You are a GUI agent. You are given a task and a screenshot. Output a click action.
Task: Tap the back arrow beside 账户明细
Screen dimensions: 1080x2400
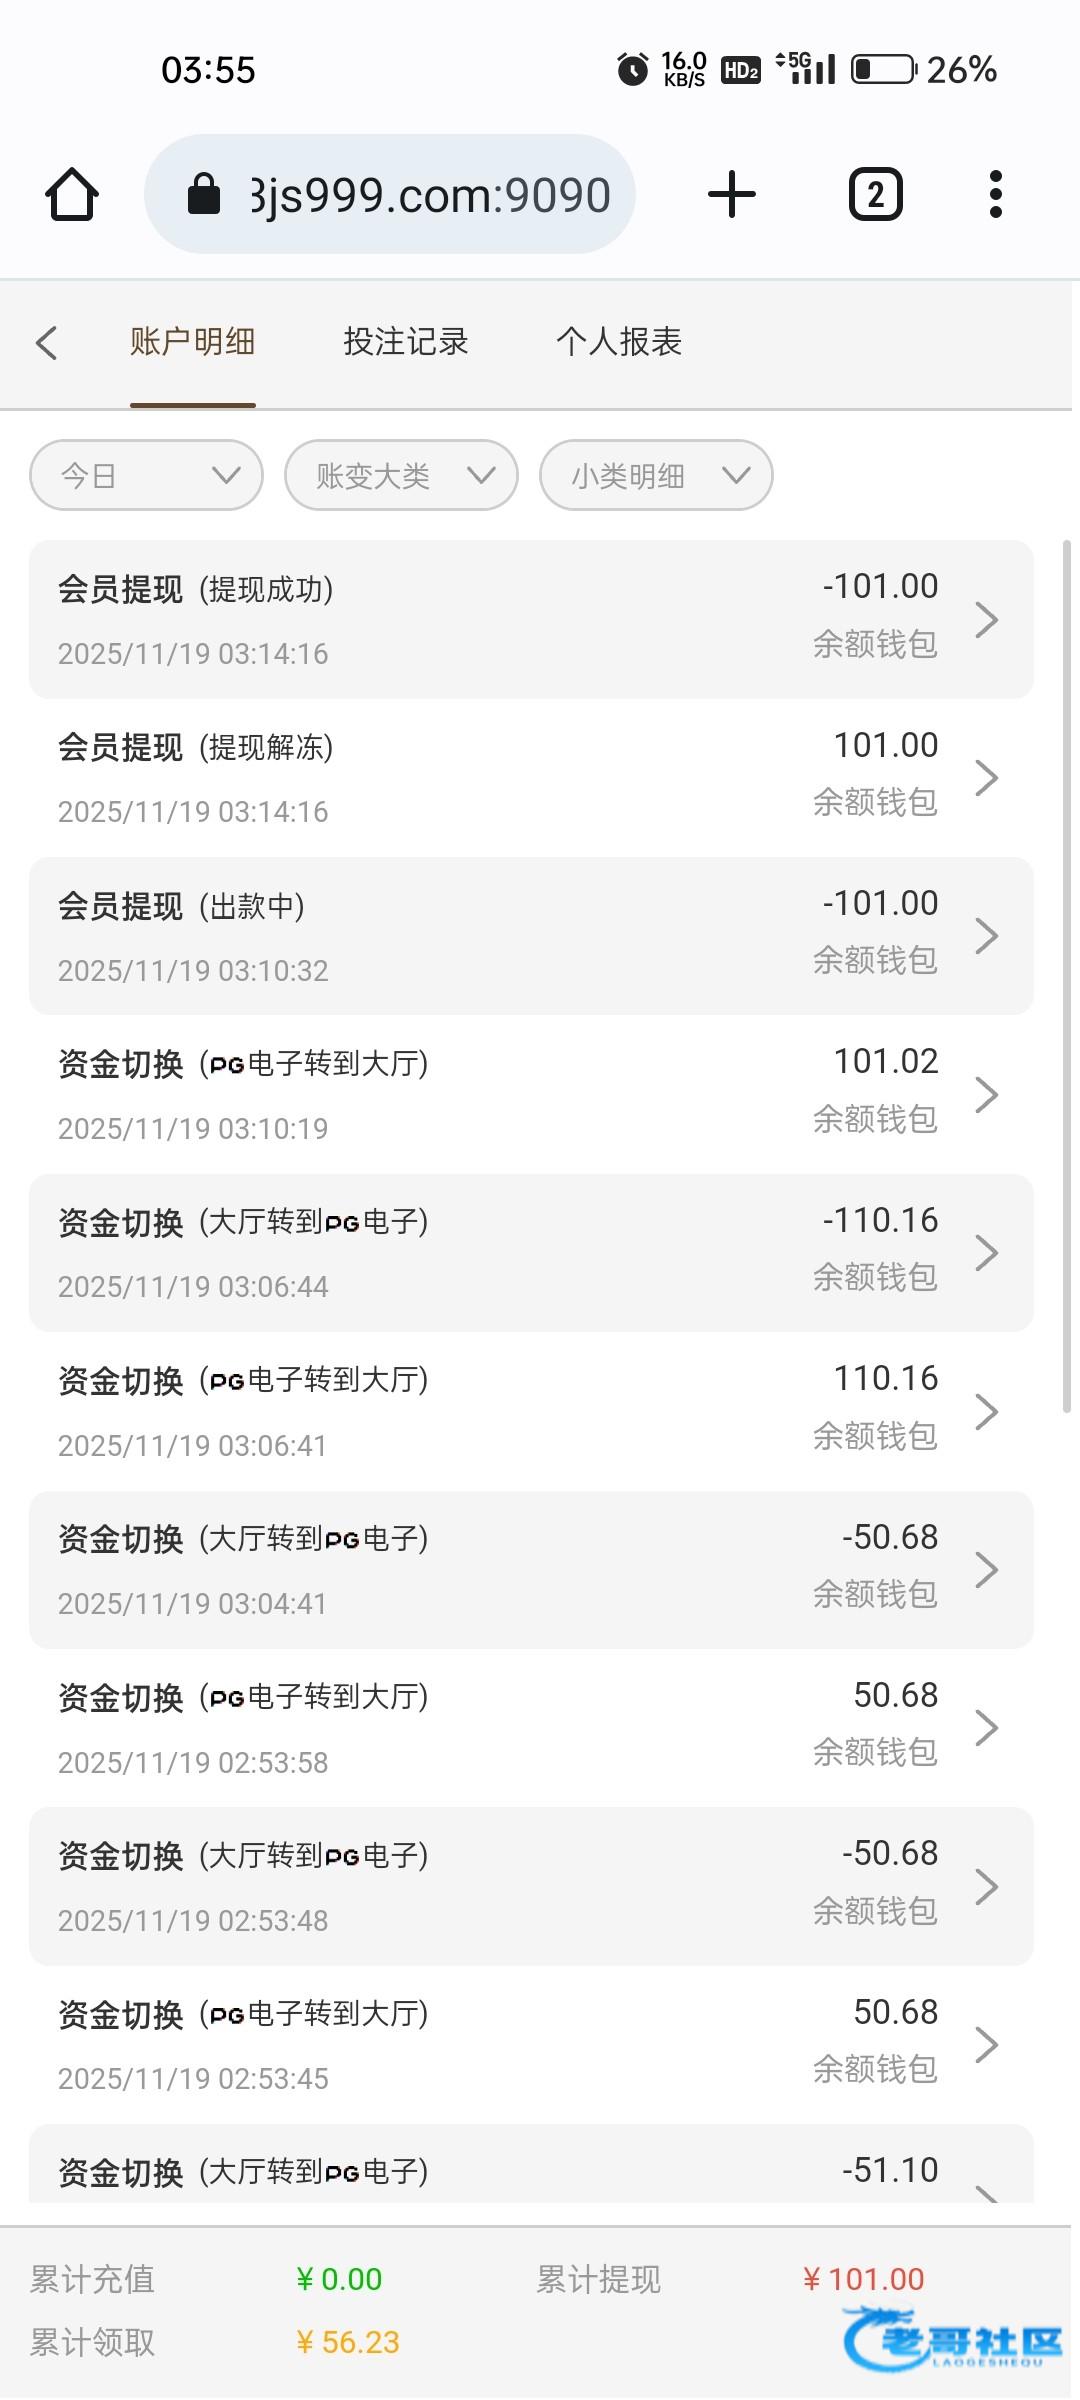(x=47, y=342)
